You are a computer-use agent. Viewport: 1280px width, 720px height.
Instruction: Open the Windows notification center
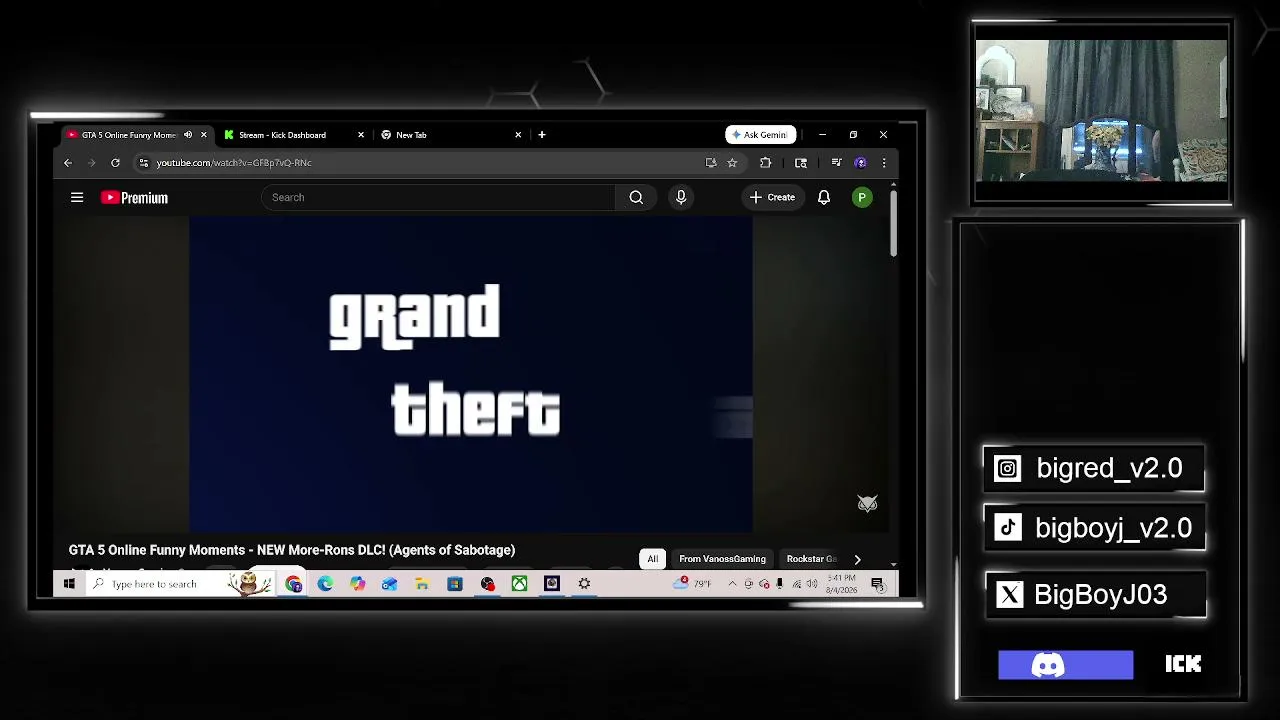pyautogui.click(x=878, y=584)
